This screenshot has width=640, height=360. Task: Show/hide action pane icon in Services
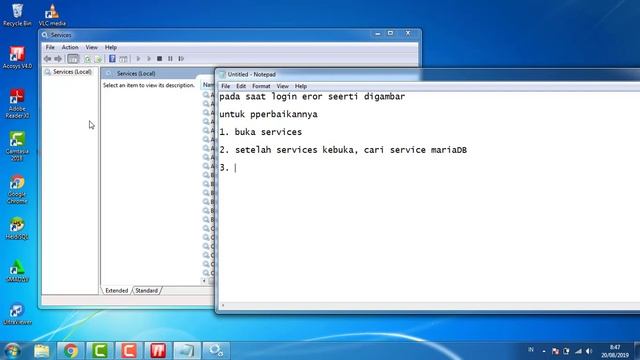123,59
